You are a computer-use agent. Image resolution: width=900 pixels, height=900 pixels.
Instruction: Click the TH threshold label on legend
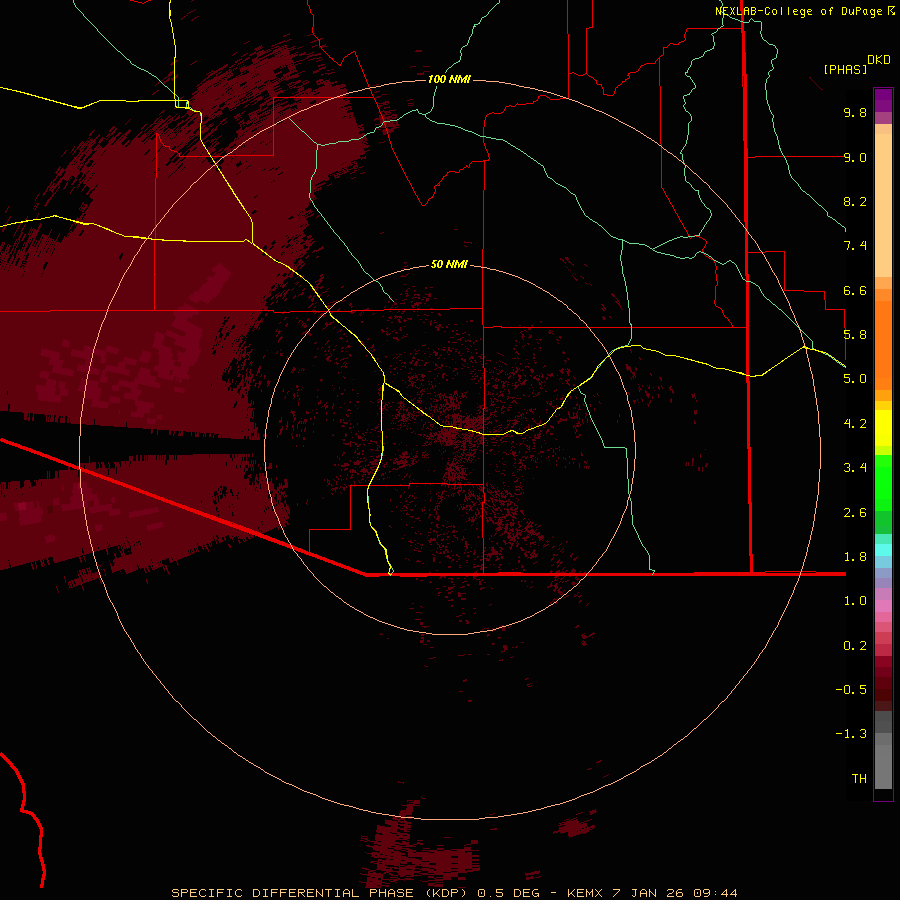859,779
